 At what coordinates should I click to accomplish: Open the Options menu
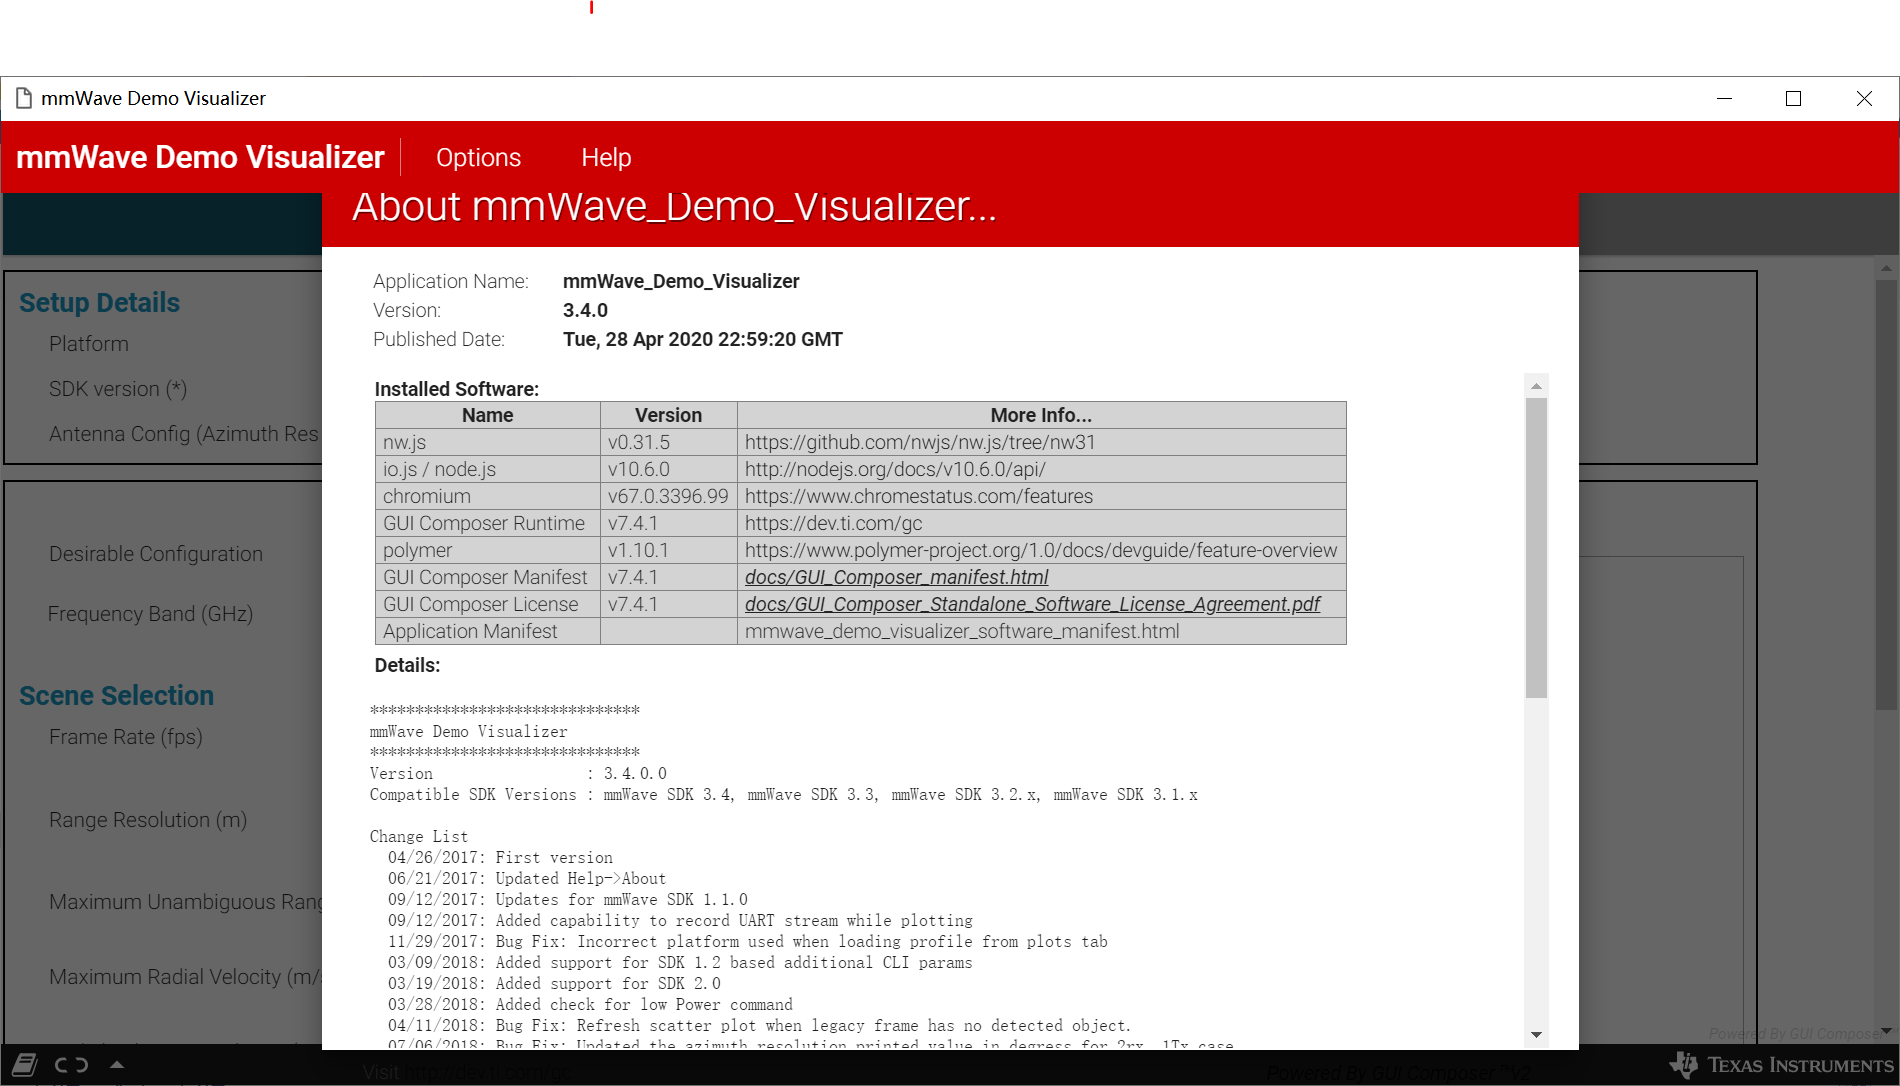tap(478, 157)
